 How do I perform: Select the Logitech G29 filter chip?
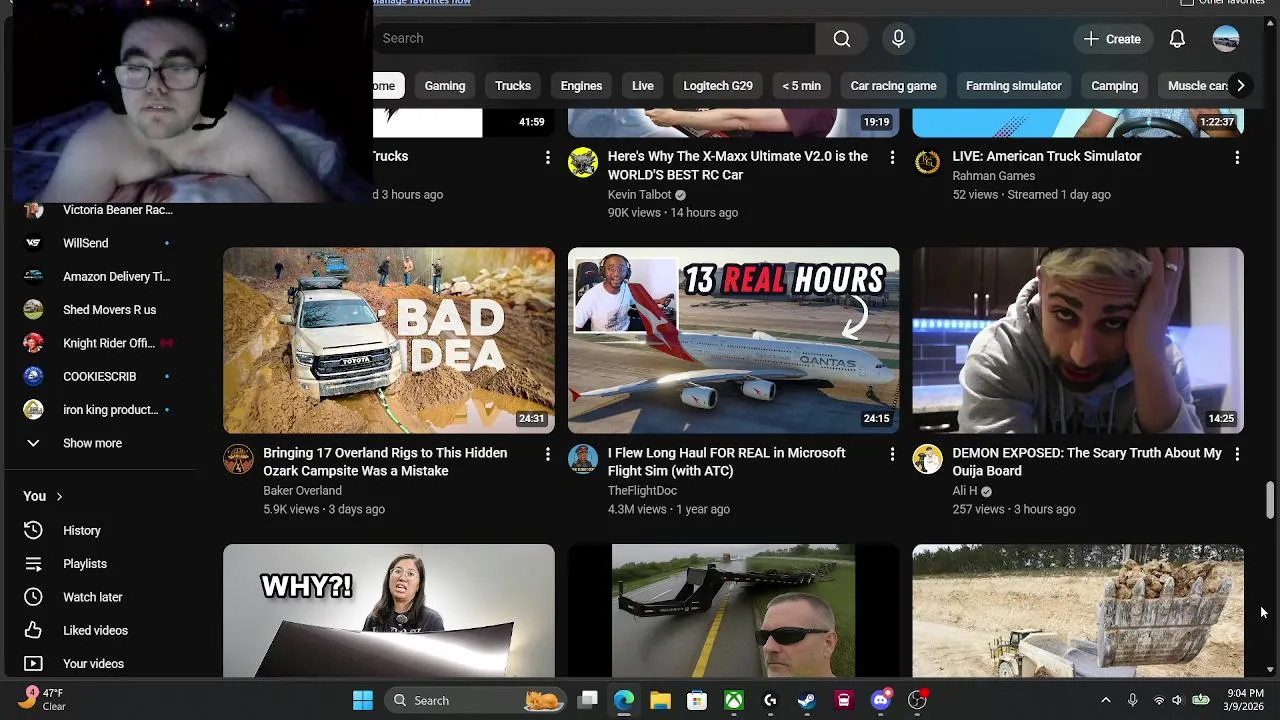click(x=718, y=86)
